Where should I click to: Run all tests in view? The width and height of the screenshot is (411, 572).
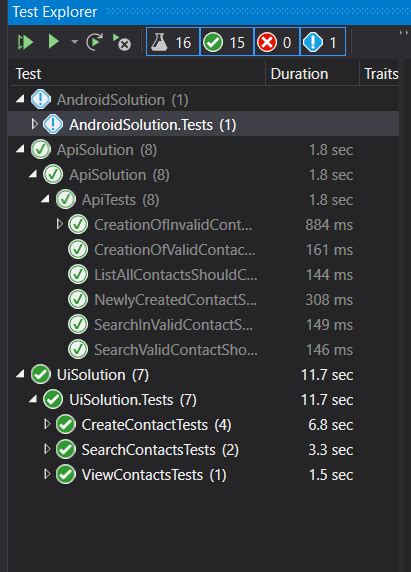(x=25, y=42)
